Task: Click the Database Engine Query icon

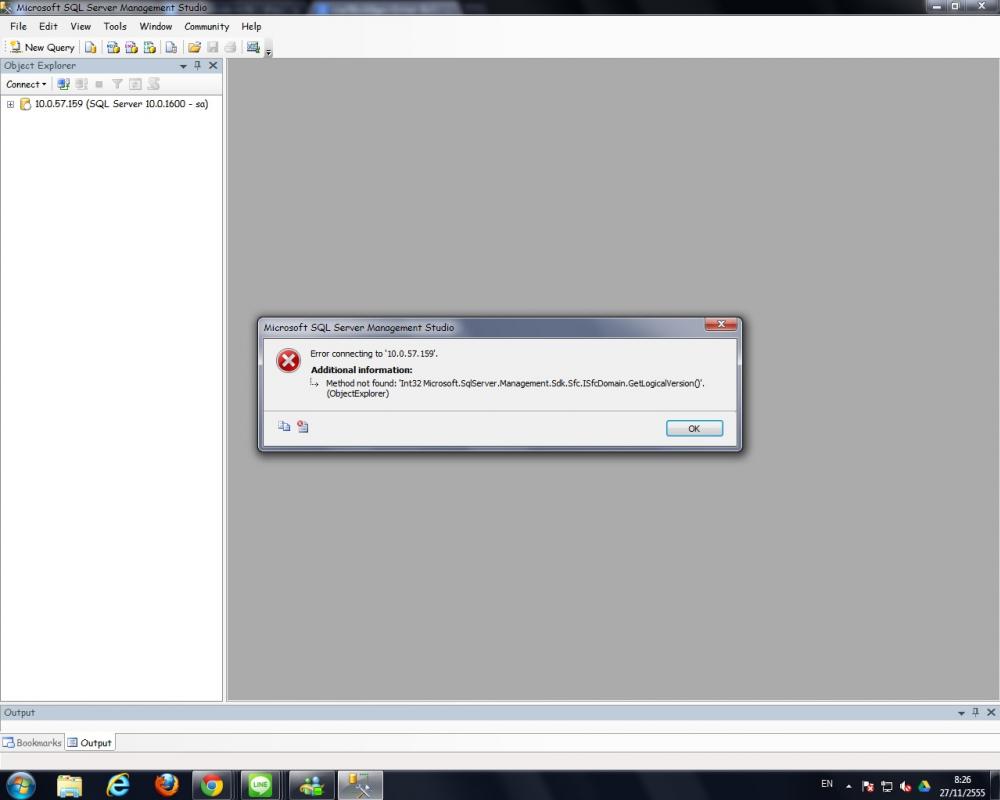Action: 91,47
